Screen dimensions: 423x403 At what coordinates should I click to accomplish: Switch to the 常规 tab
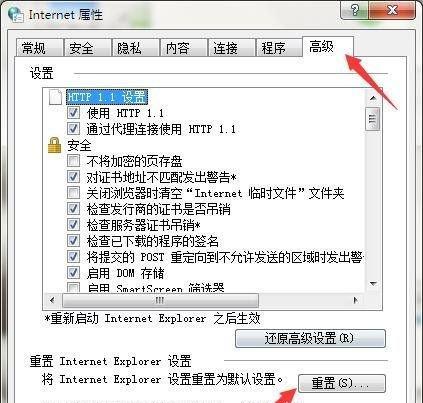(x=40, y=48)
